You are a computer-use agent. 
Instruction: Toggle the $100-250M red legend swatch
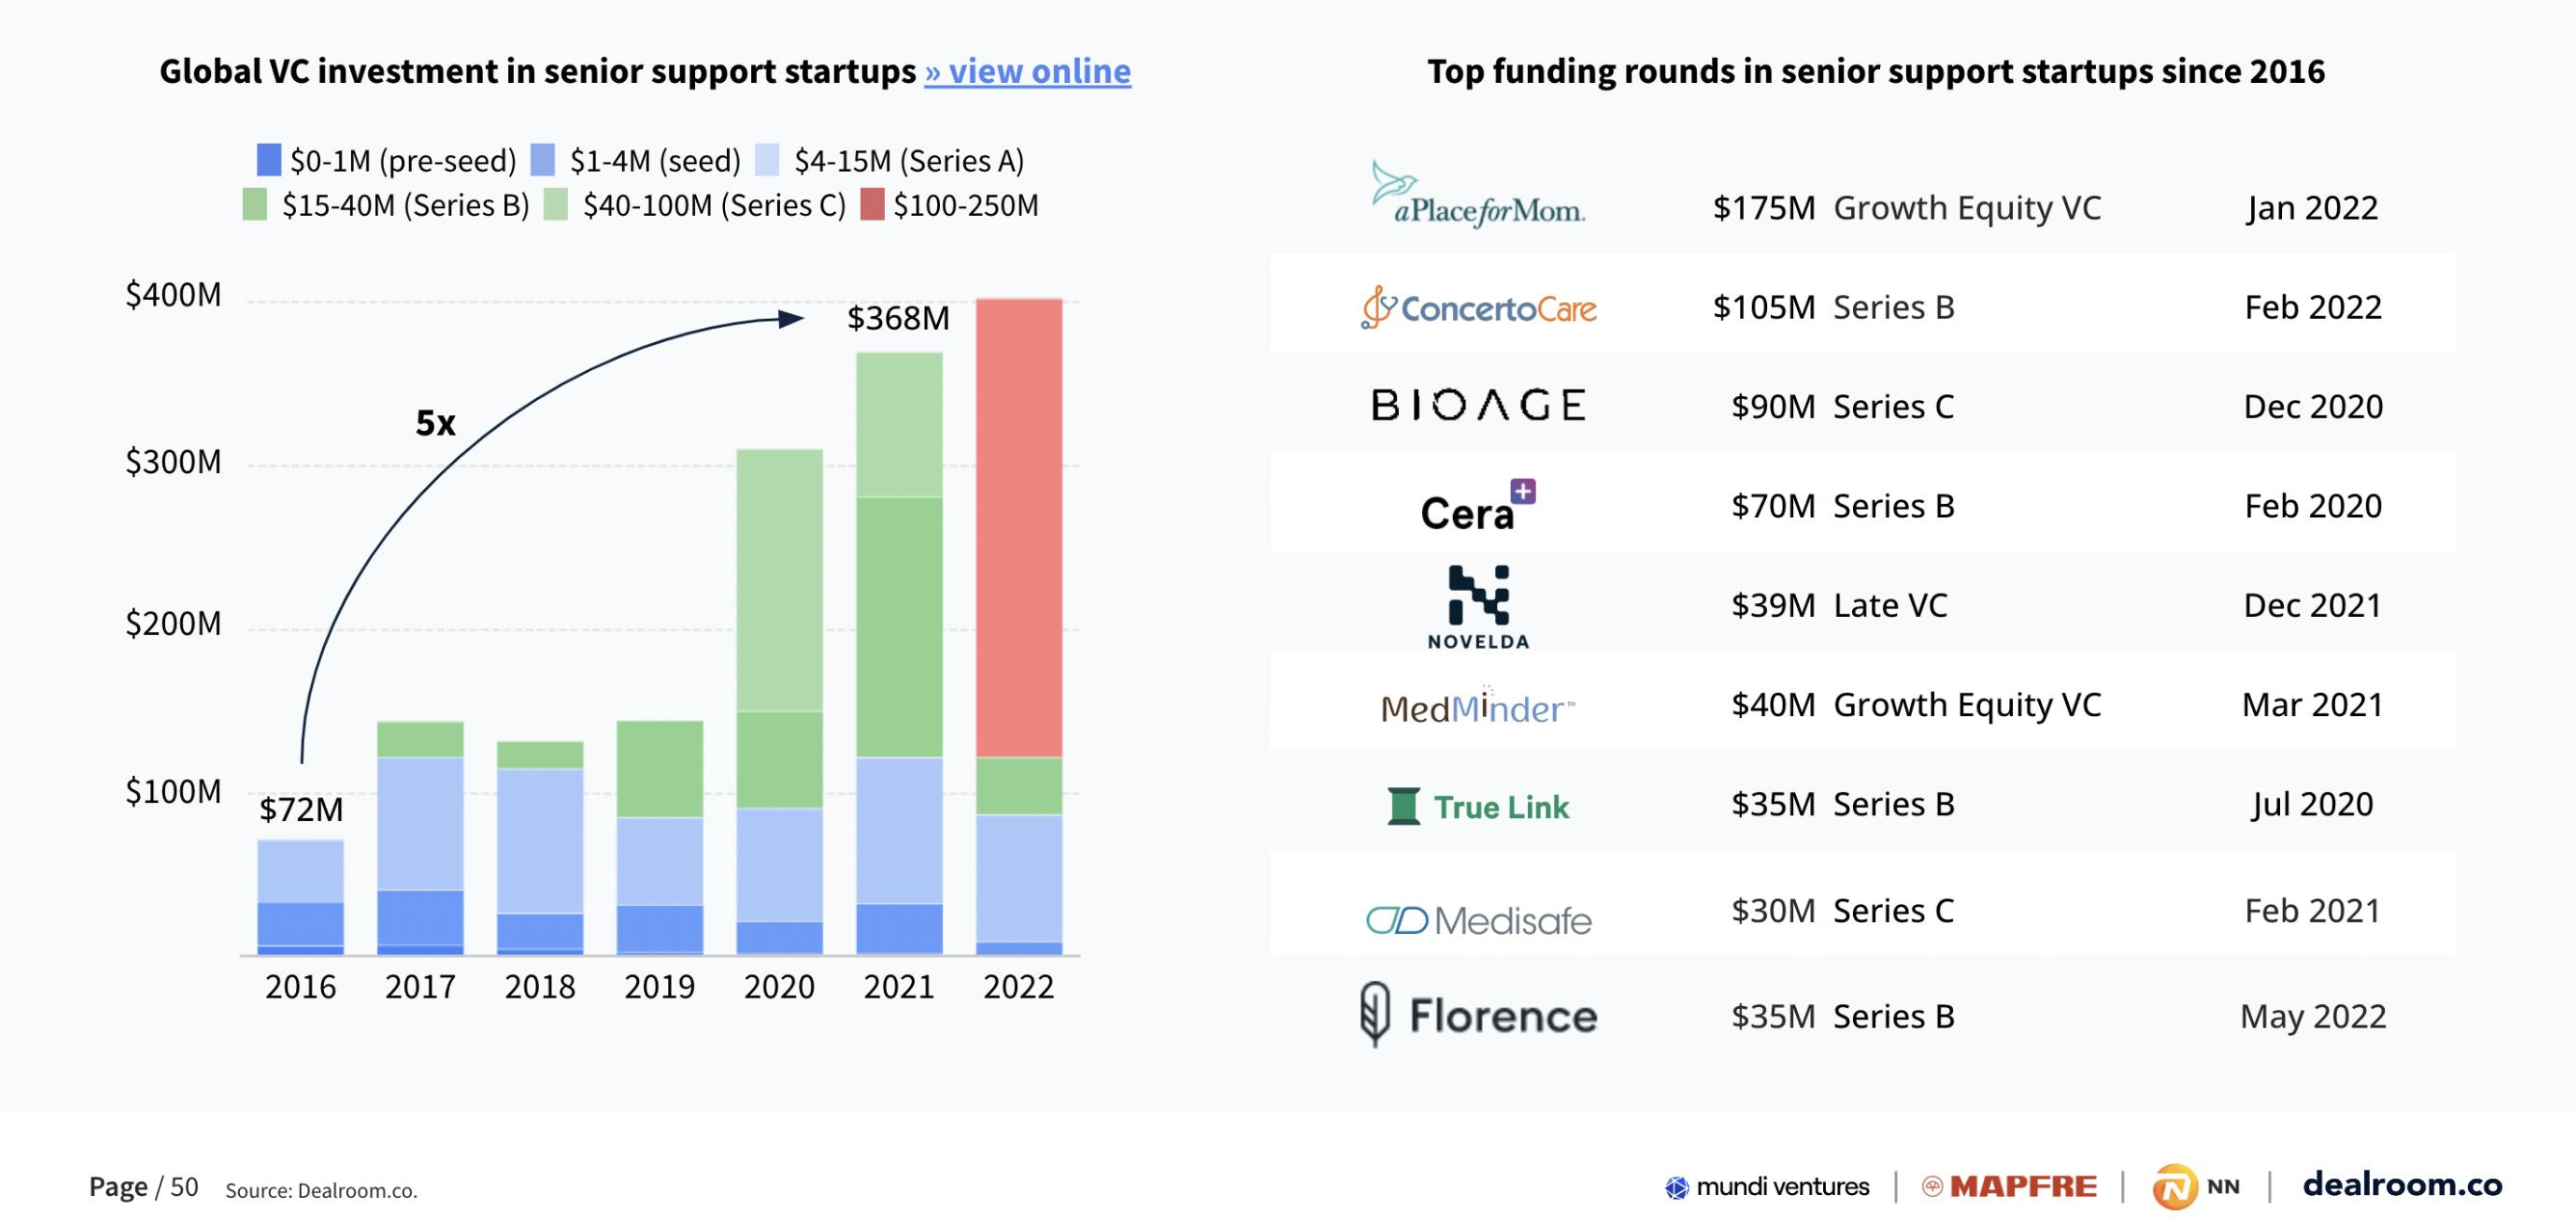pyautogui.click(x=872, y=205)
